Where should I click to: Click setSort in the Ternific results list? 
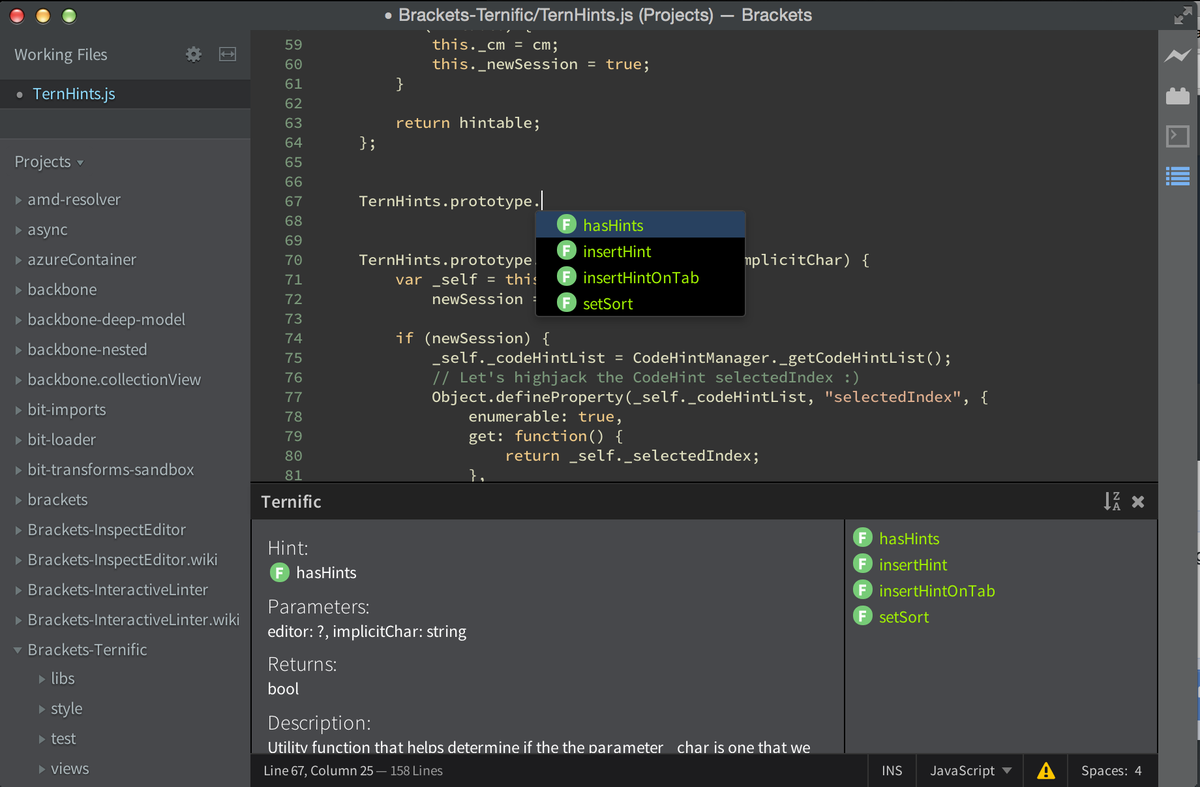click(x=904, y=616)
